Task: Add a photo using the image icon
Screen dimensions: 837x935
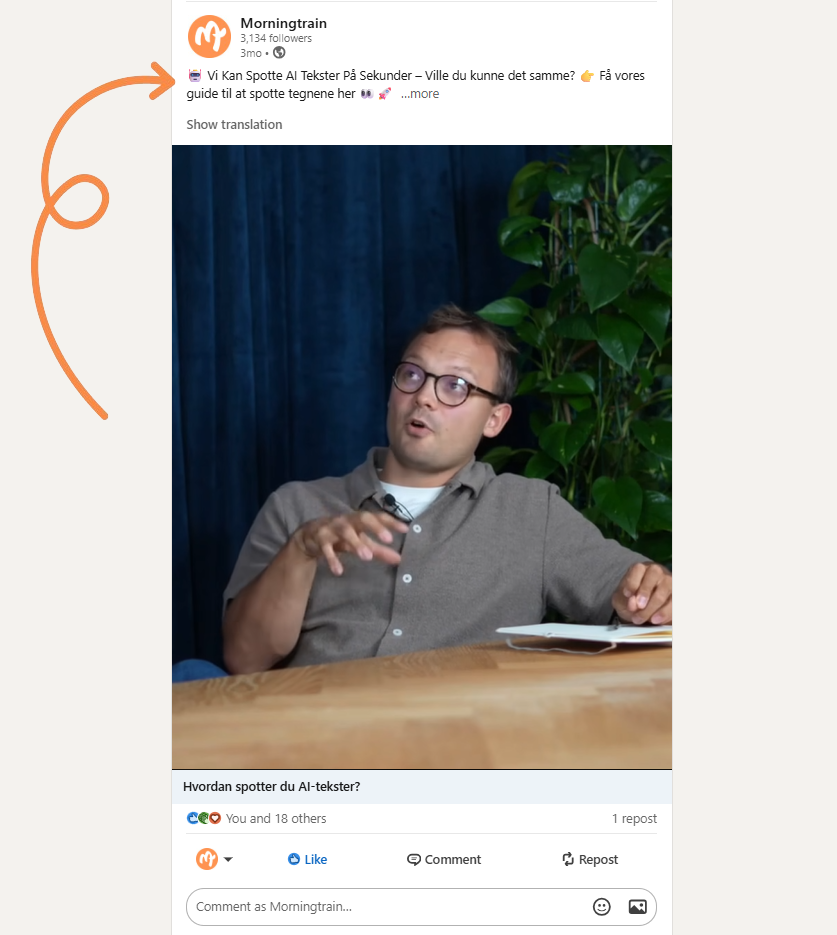Action: click(637, 906)
